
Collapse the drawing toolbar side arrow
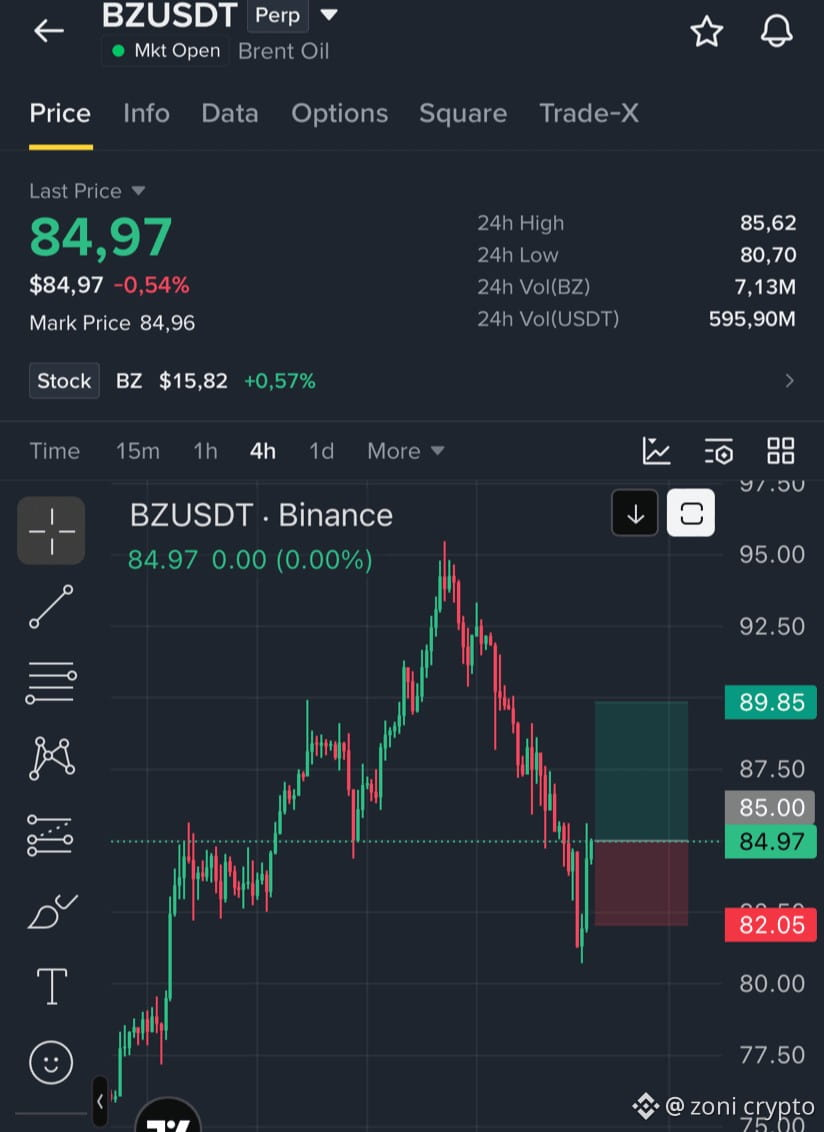click(x=100, y=1102)
